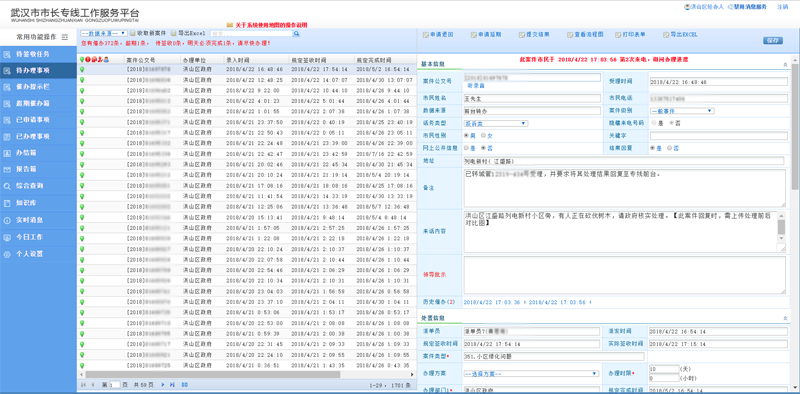Click the search magnifier icon above case list
The image size is (800, 394).
[296, 33]
